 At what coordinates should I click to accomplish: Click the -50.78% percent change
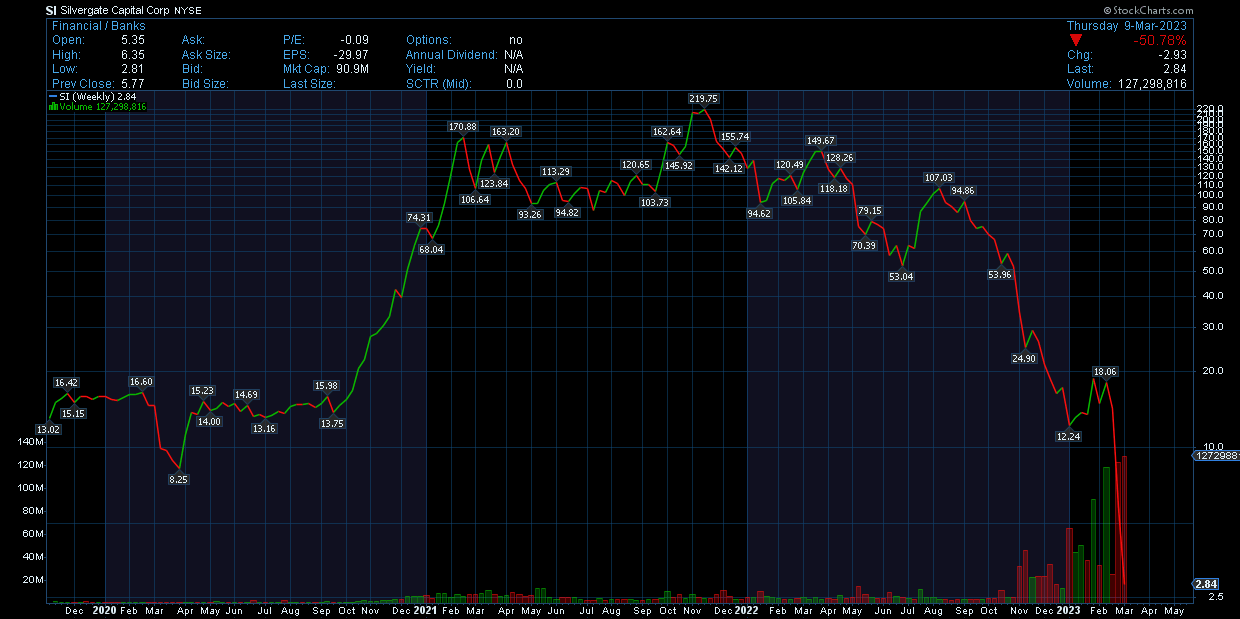[x=1159, y=40]
